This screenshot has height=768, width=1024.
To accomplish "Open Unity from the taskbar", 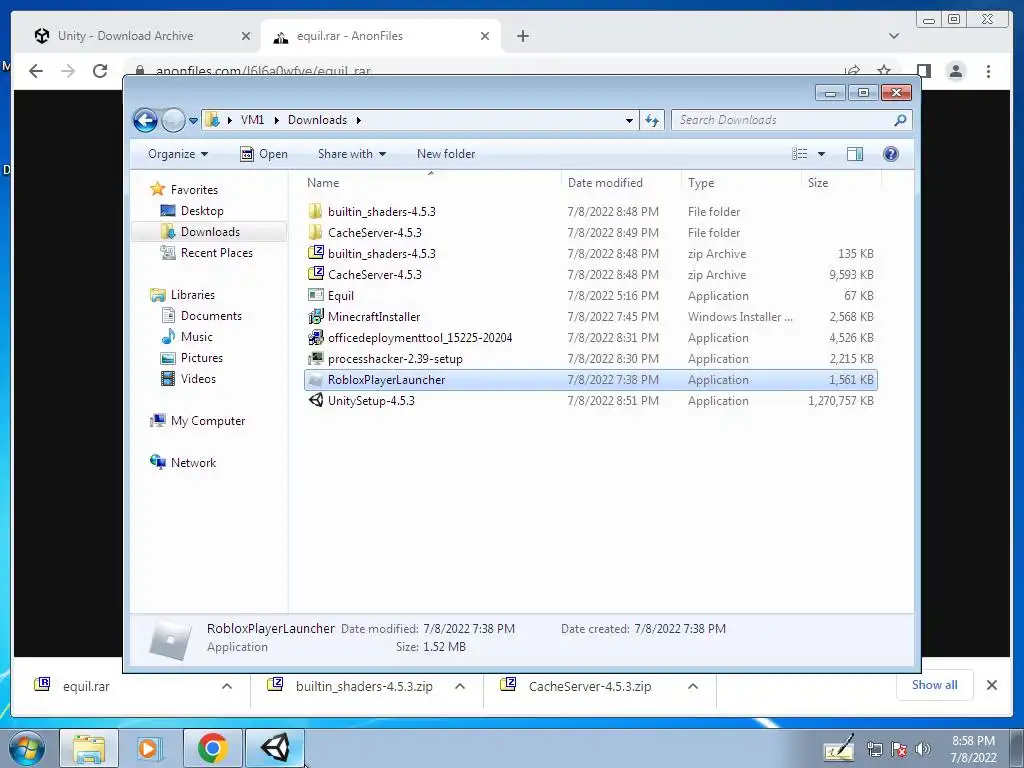I will pyautogui.click(x=274, y=748).
